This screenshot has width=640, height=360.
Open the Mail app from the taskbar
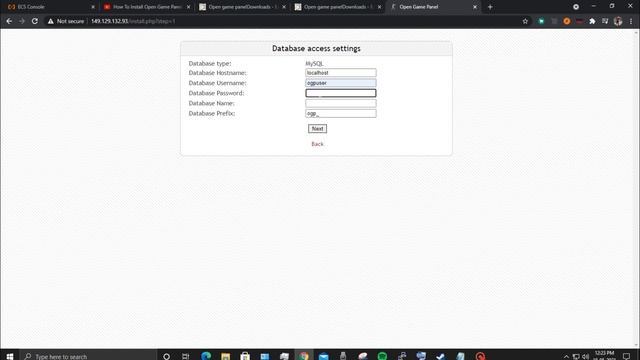[x=323, y=356]
